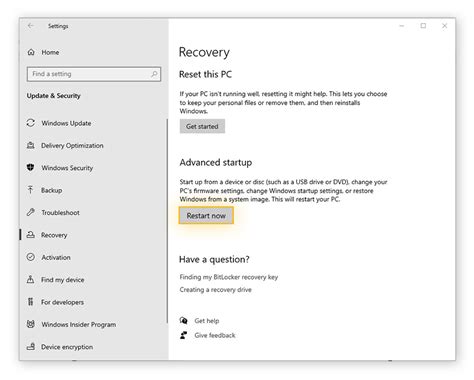This screenshot has height=380, width=474.
Task: Open For developers settings
Action: coord(62,302)
